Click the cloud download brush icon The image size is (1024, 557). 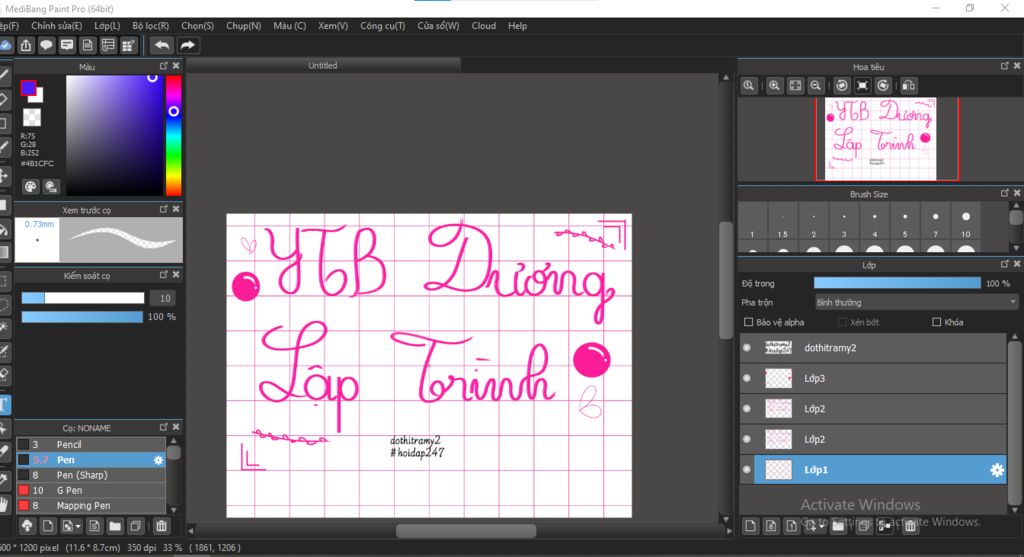click(x=27, y=526)
